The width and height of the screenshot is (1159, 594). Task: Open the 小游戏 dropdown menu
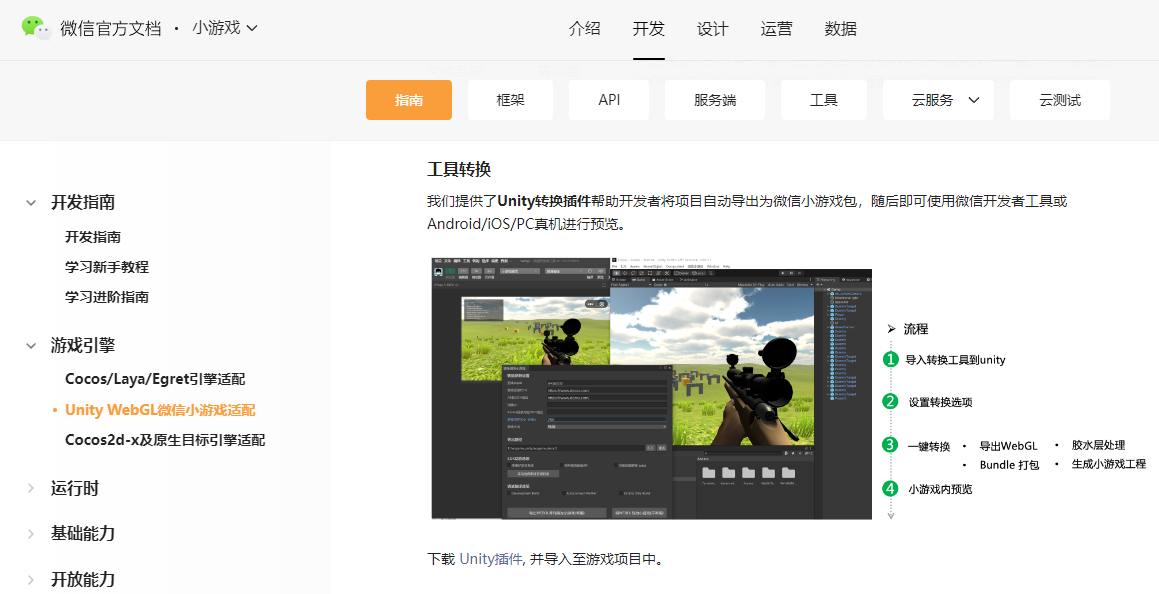pos(225,28)
